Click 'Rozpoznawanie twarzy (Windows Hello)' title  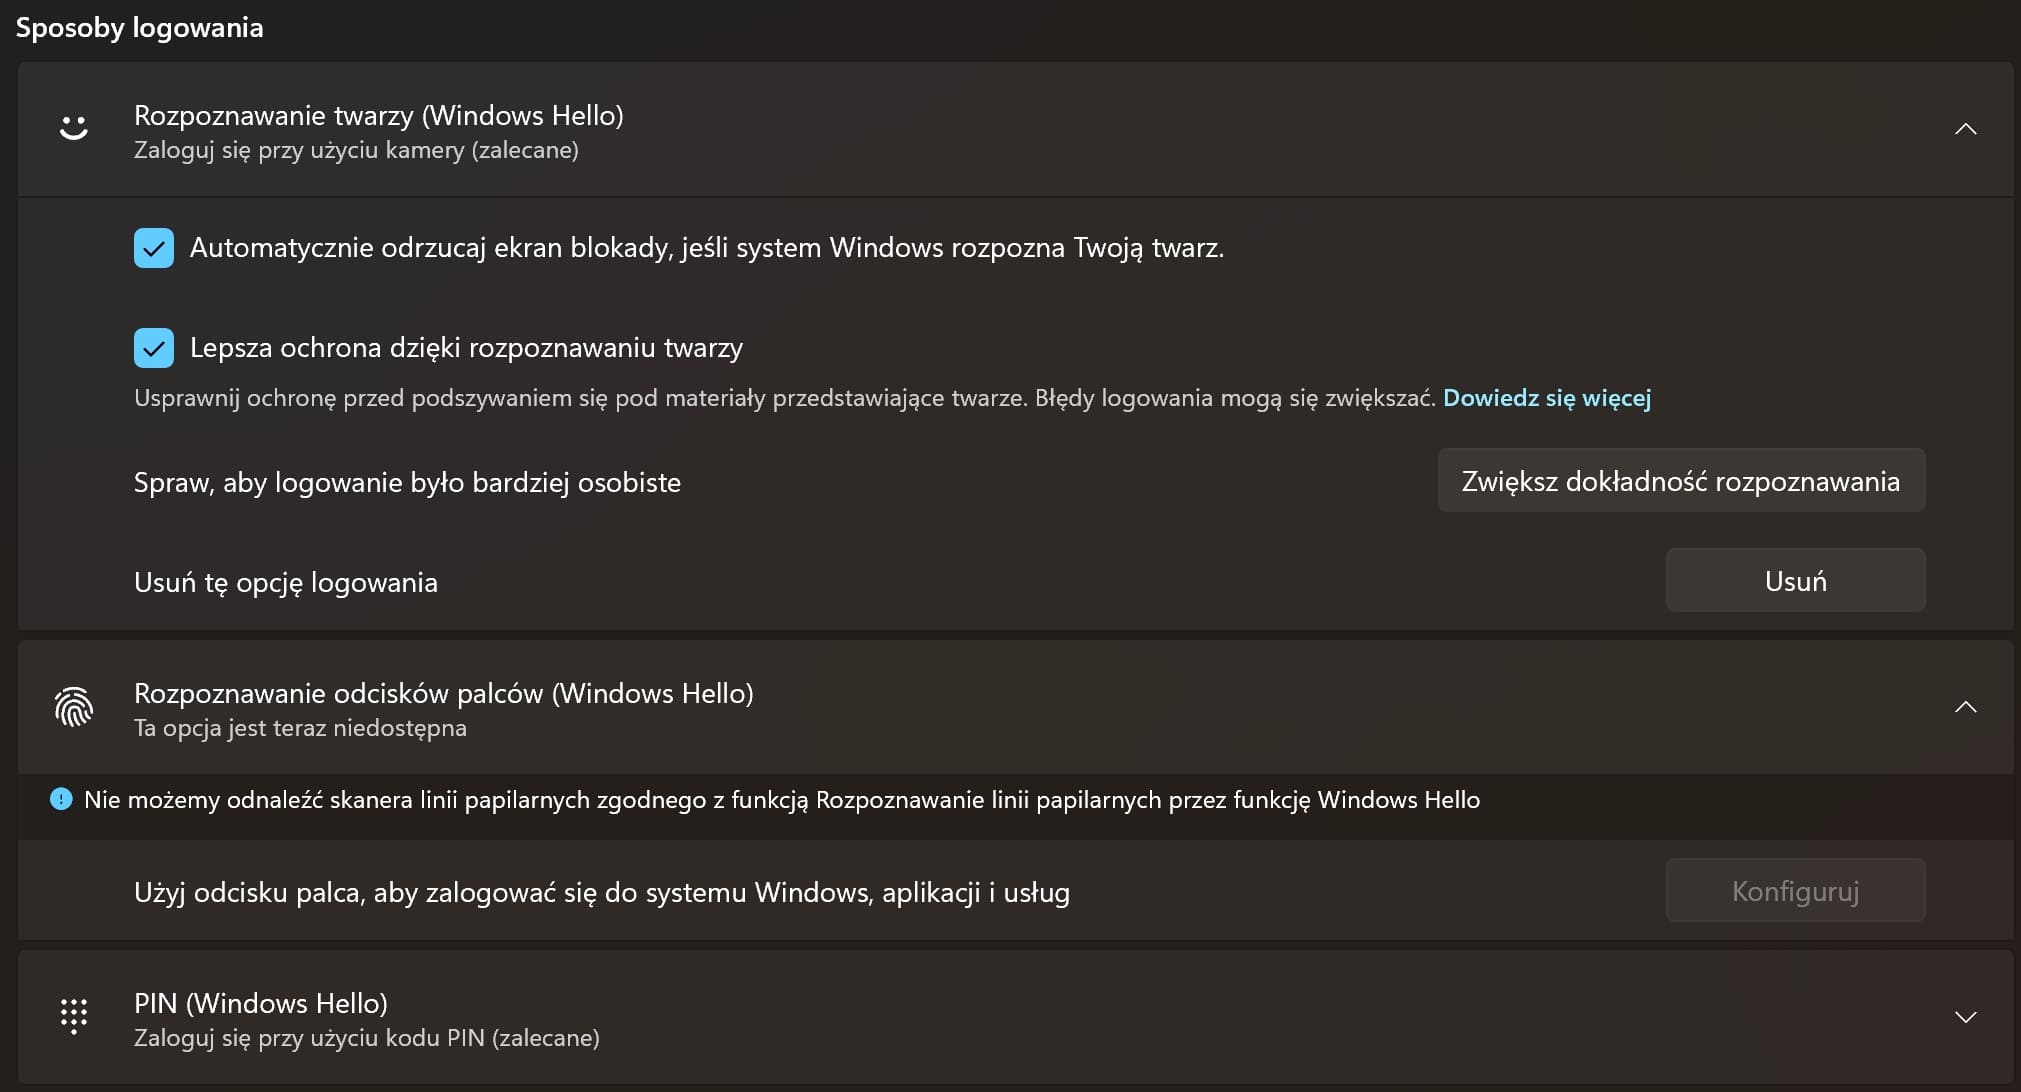[378, 116]
